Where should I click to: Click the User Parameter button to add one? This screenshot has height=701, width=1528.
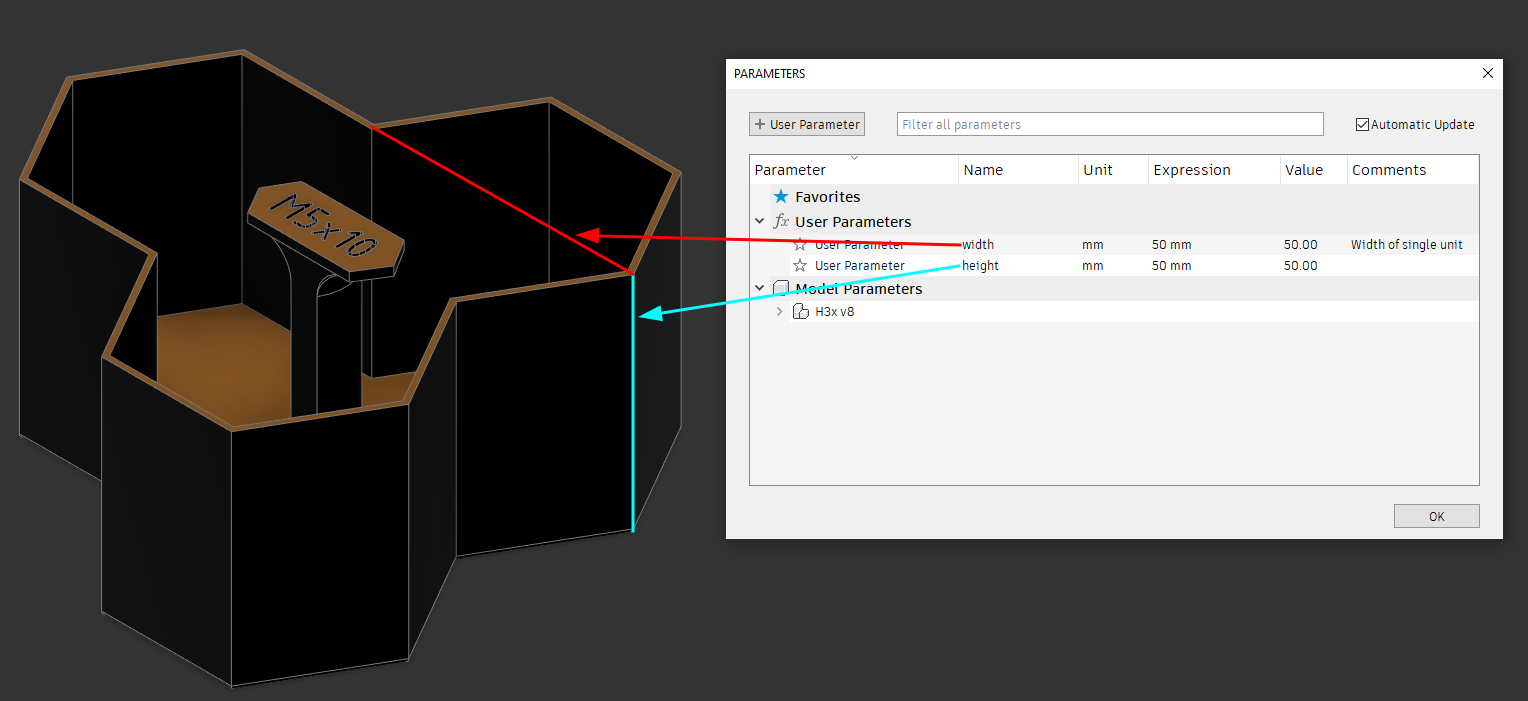click(x=806, y=123)
